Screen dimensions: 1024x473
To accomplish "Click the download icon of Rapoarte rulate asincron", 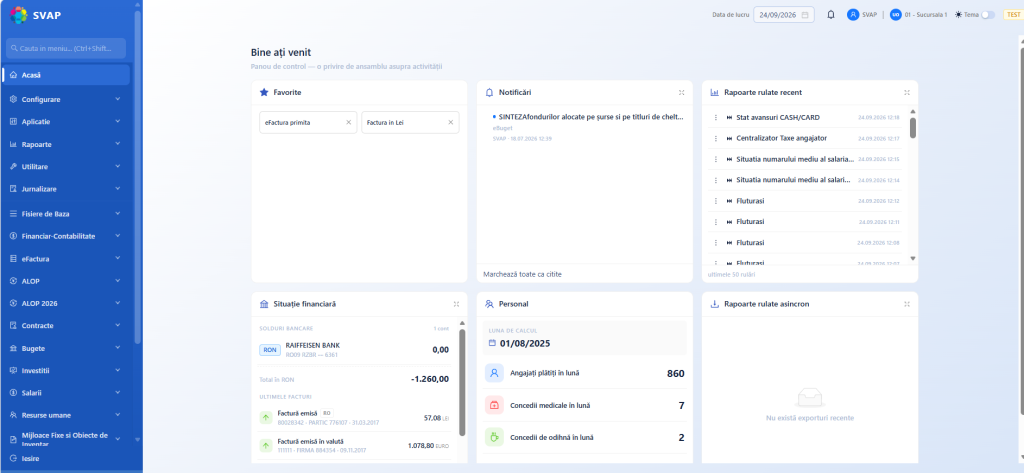I will [714, 304].
